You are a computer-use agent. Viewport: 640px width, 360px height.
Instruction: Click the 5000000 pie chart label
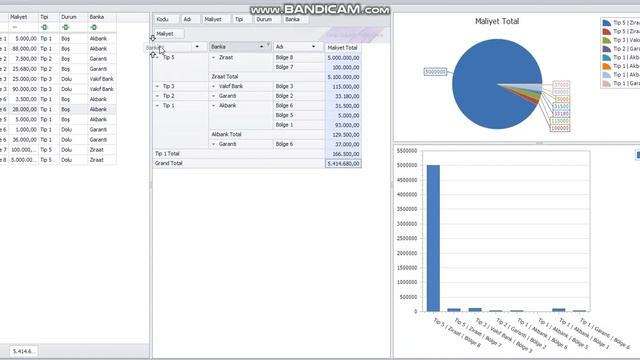coord(435,72)
